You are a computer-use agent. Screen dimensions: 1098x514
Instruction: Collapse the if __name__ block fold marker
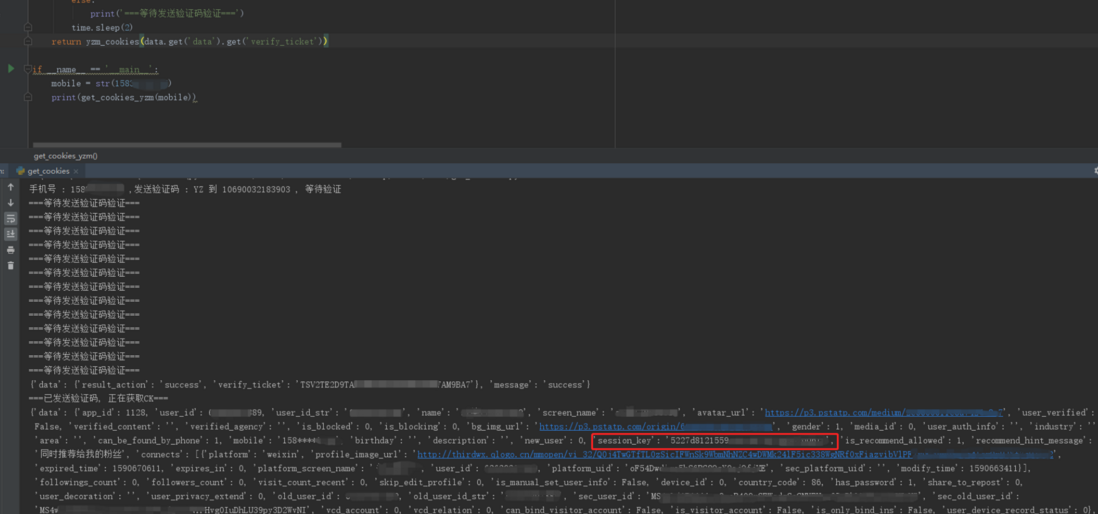coord(27,69)
